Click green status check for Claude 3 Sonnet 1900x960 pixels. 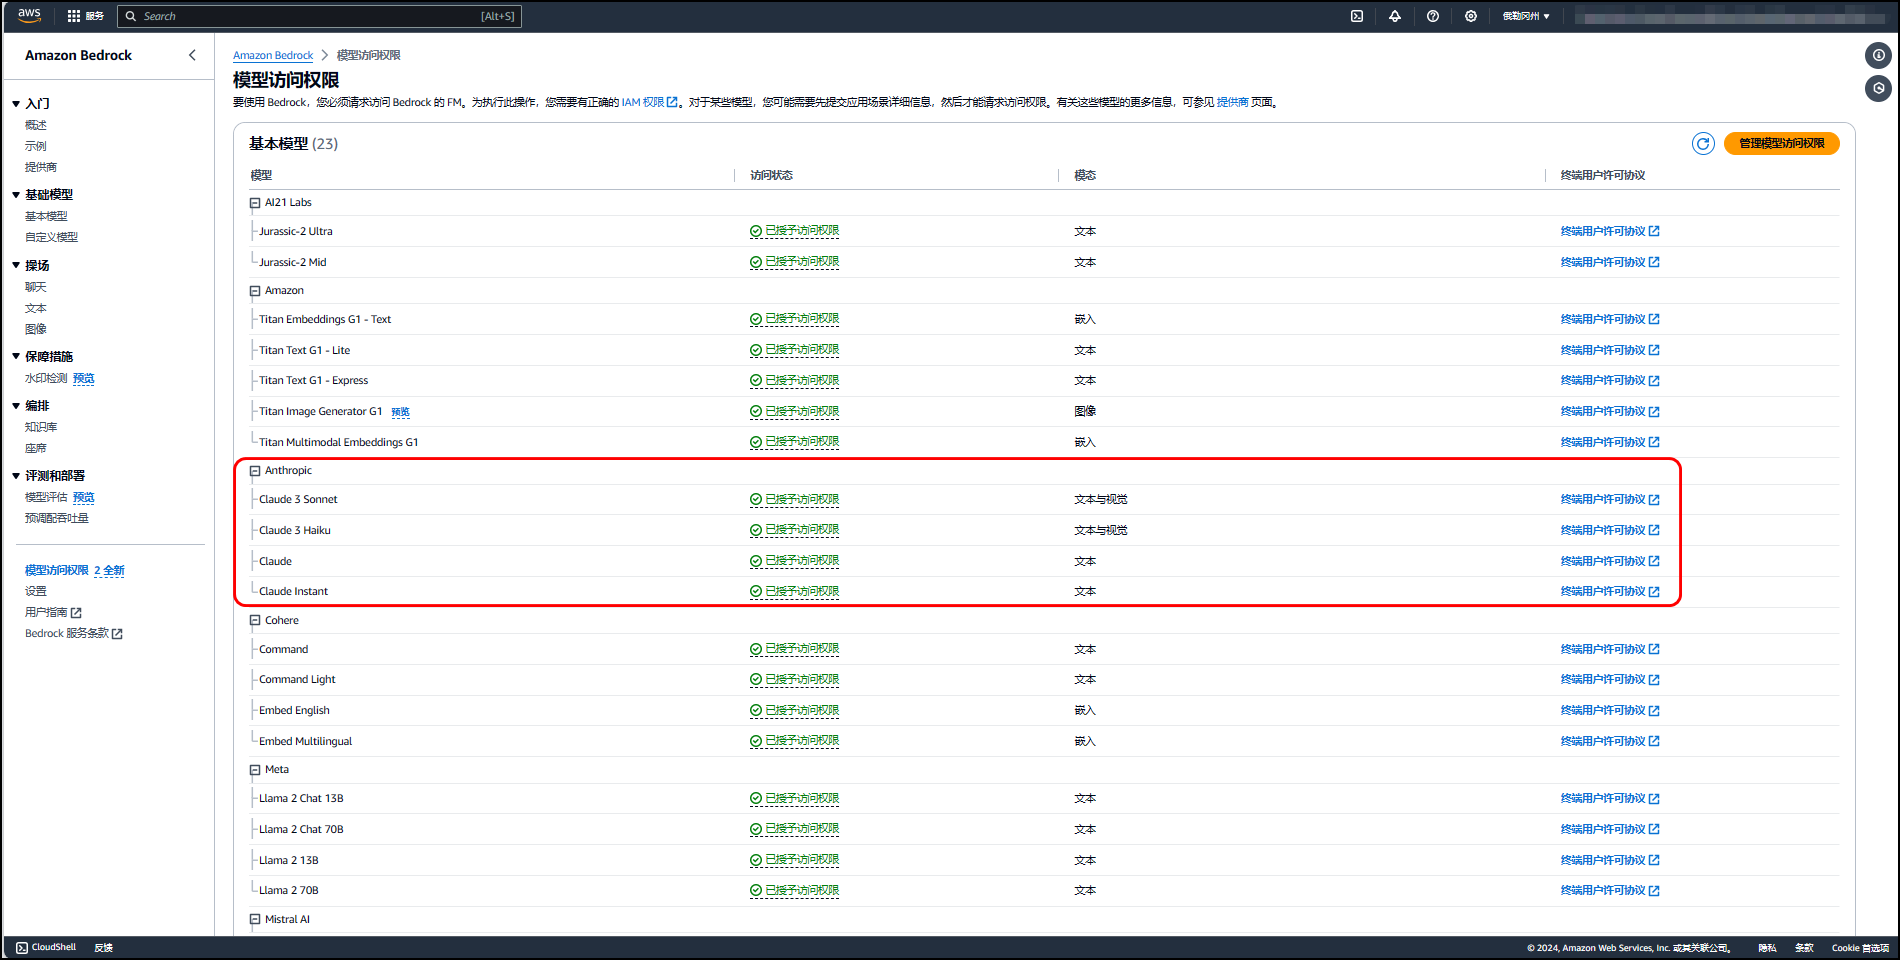756,499
